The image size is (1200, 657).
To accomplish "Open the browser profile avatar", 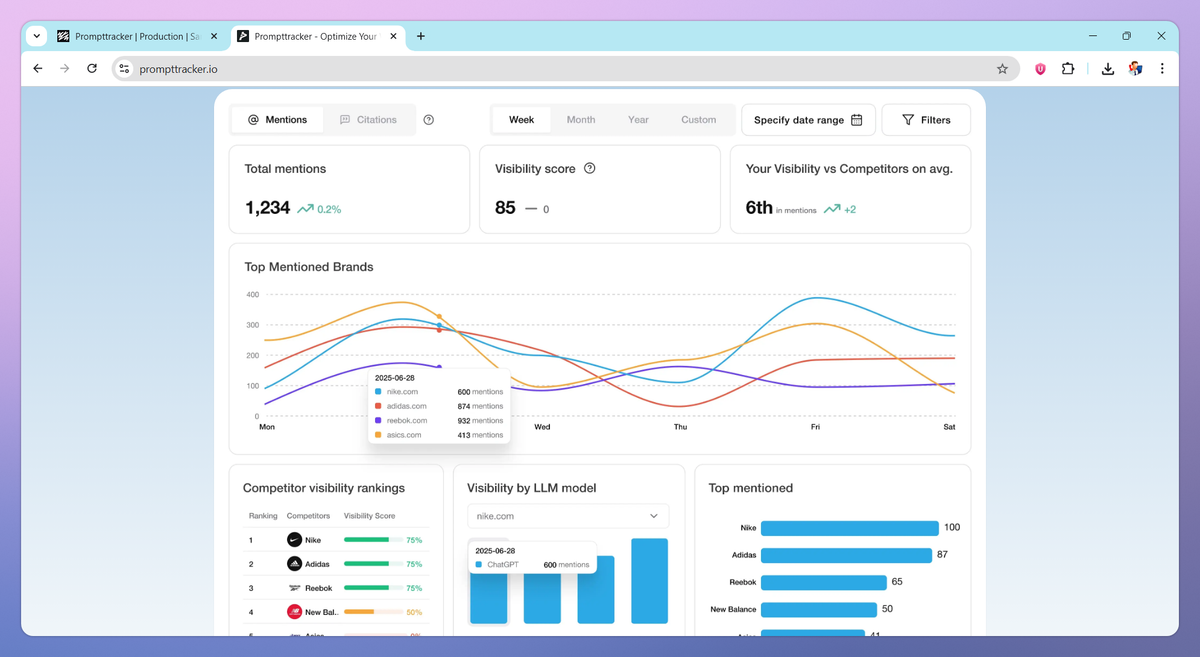I will point(1135,69).
